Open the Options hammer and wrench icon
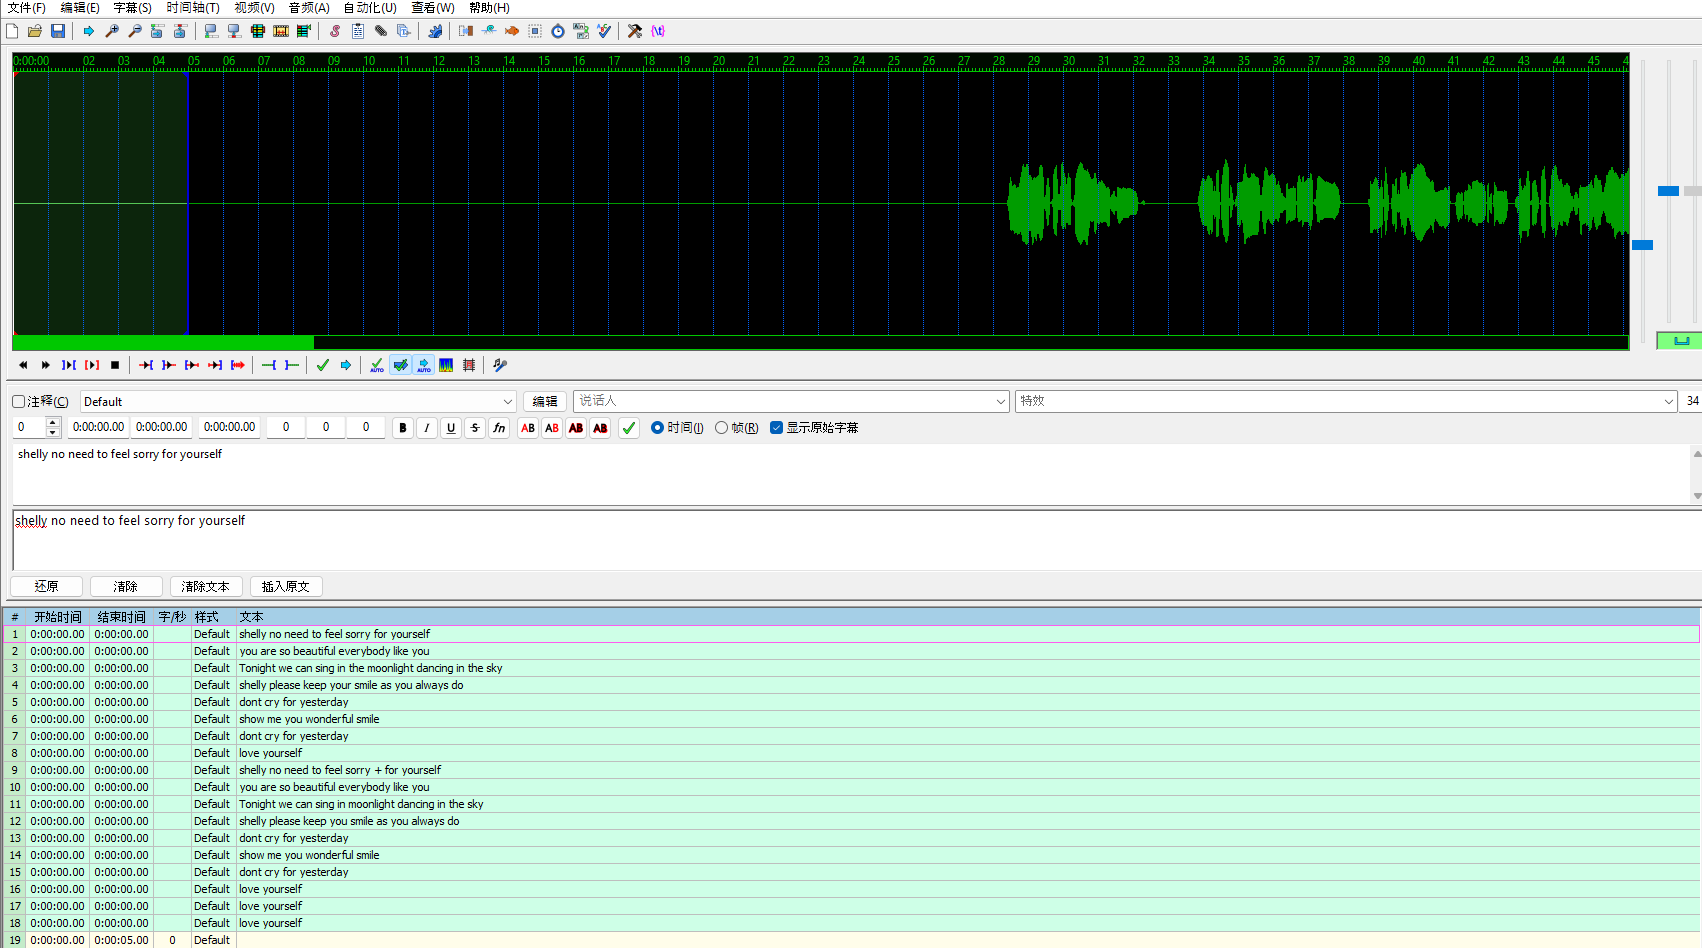The image size is (1702, 948). click(x=634, y=31)
